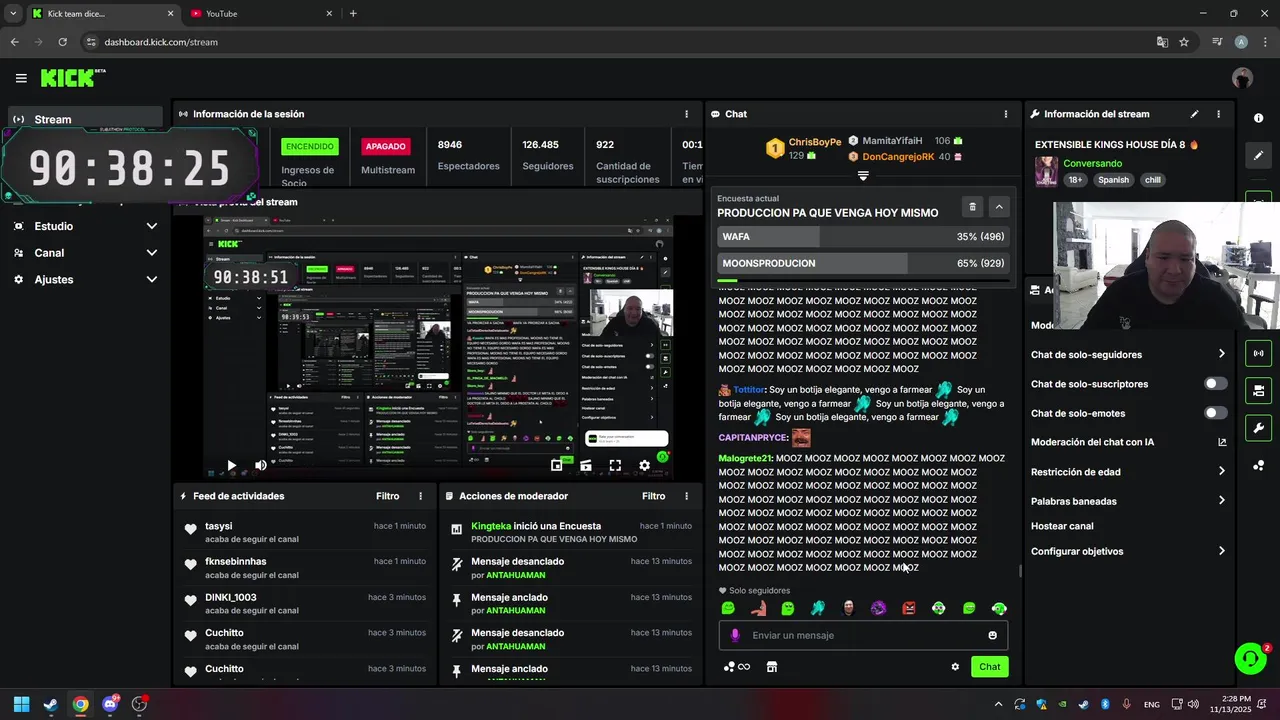Open Steam from the Windows taskbar
This screenshot has width=1280, height=720.
[x=51, y=704]
